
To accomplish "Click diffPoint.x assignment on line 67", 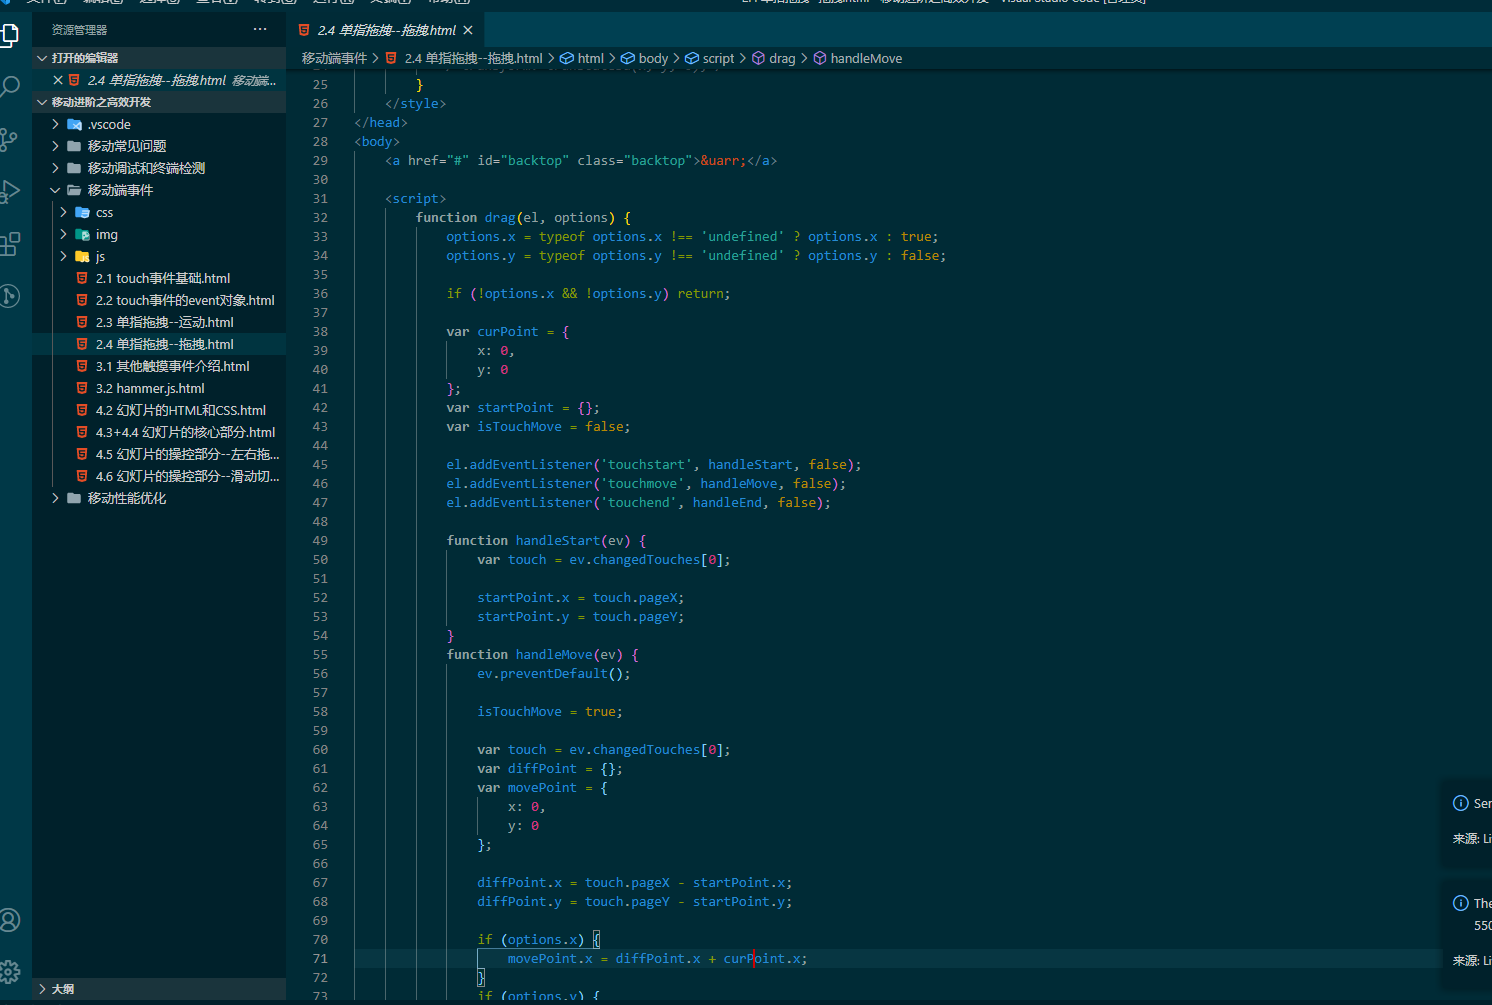I will [634, 883].
